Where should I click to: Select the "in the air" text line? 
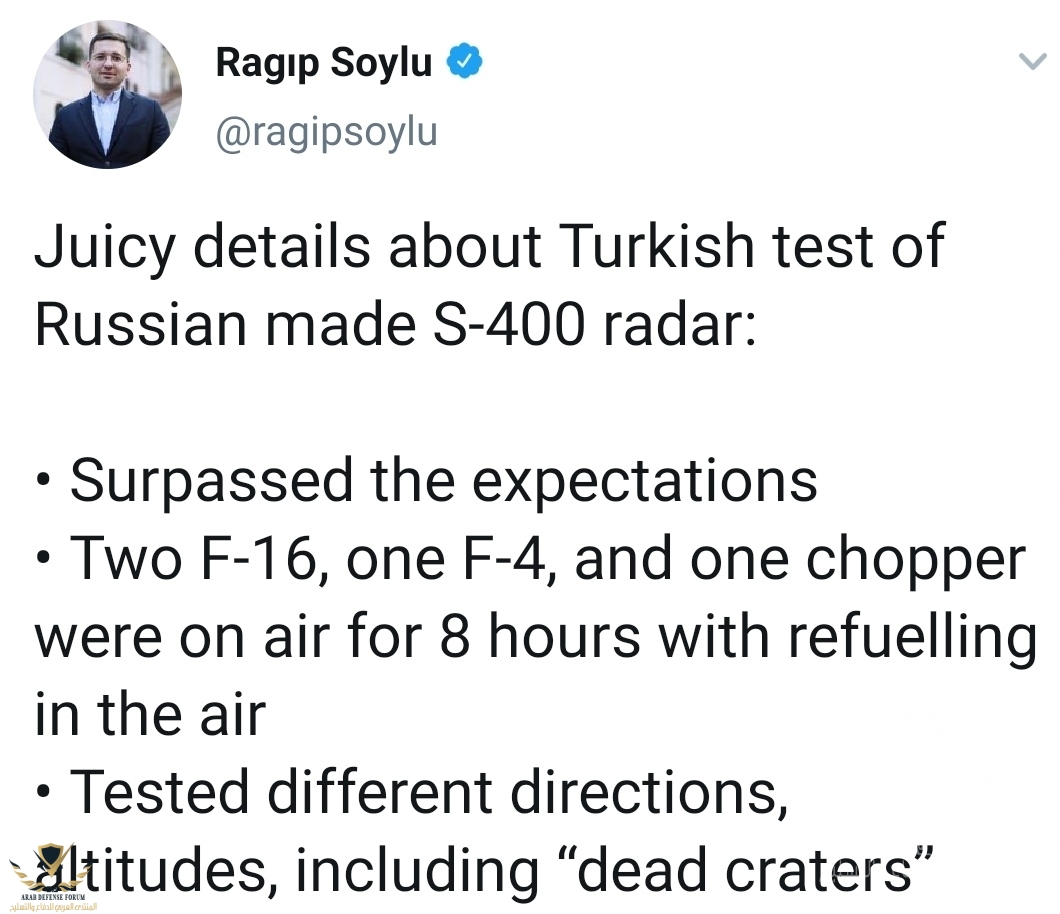coord(150,715)
